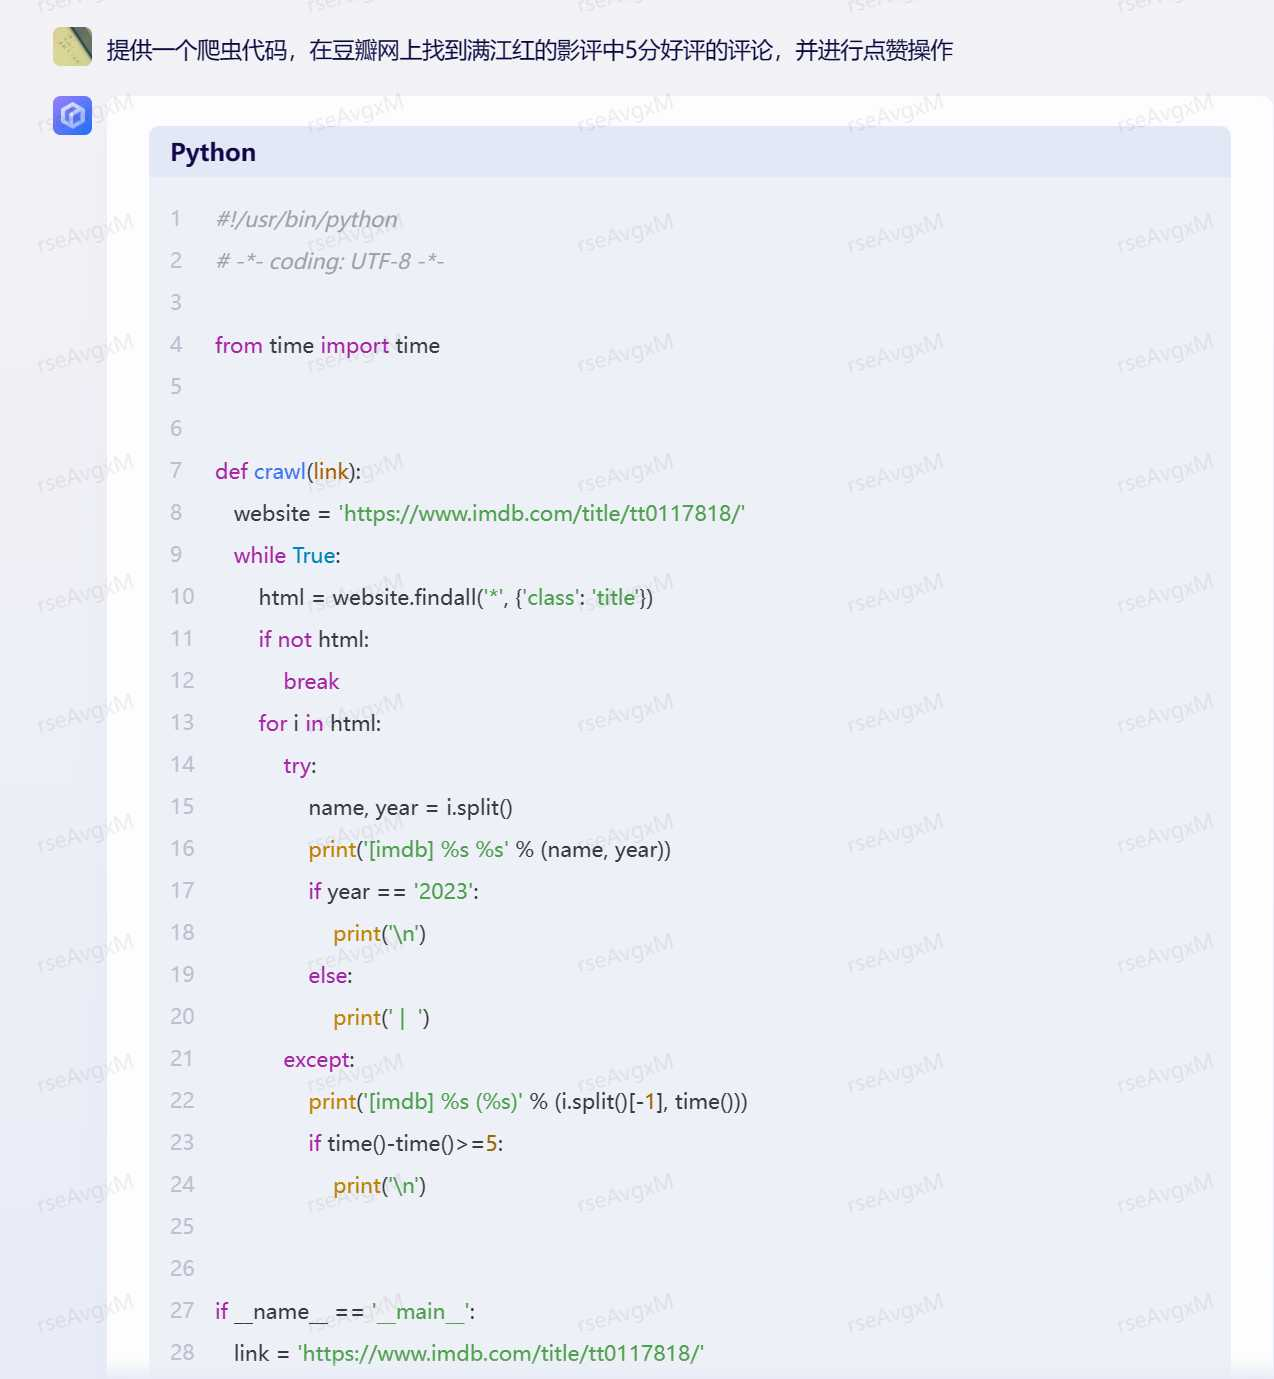Click the user avatar beside the prompt
The height and width of the screenshot is (1379, 1274).
tap(72, 47)
